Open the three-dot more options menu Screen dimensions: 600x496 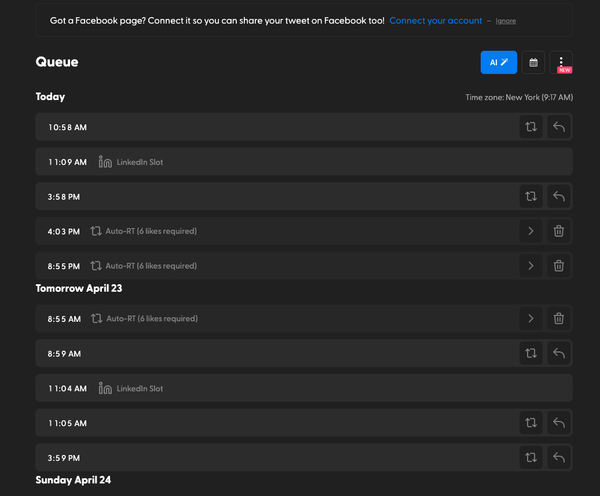click(561, 62)
